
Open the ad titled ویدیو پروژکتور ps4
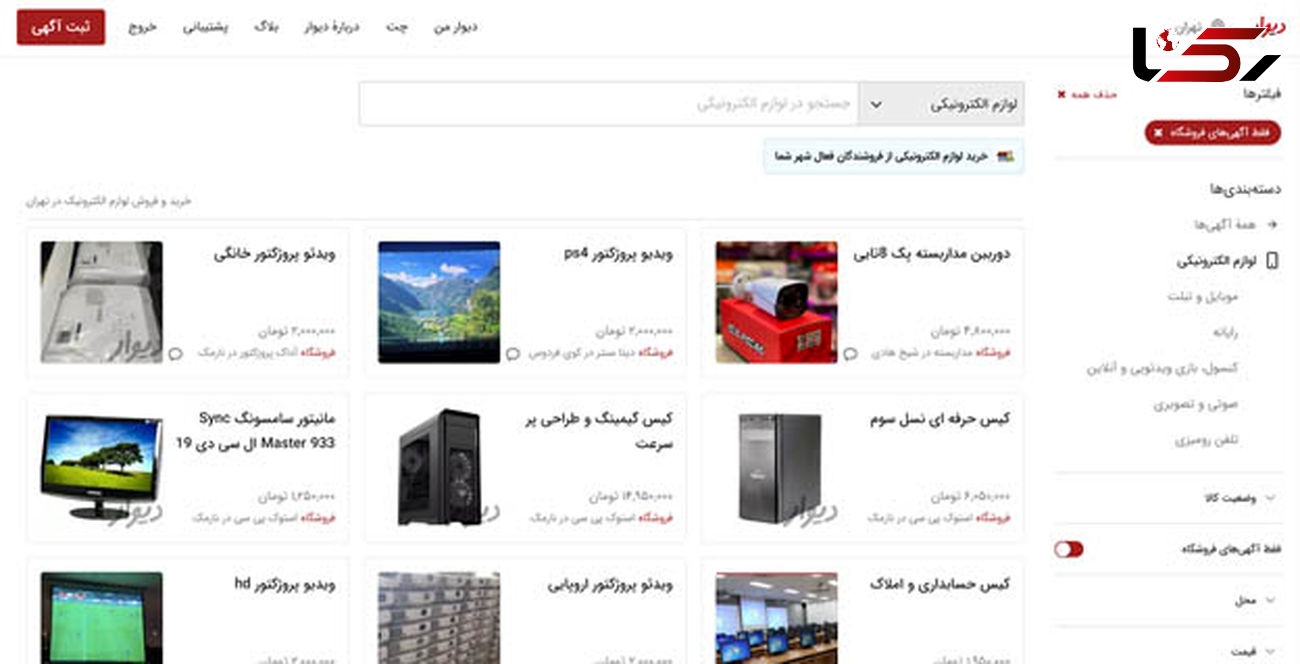click(618, 254)
